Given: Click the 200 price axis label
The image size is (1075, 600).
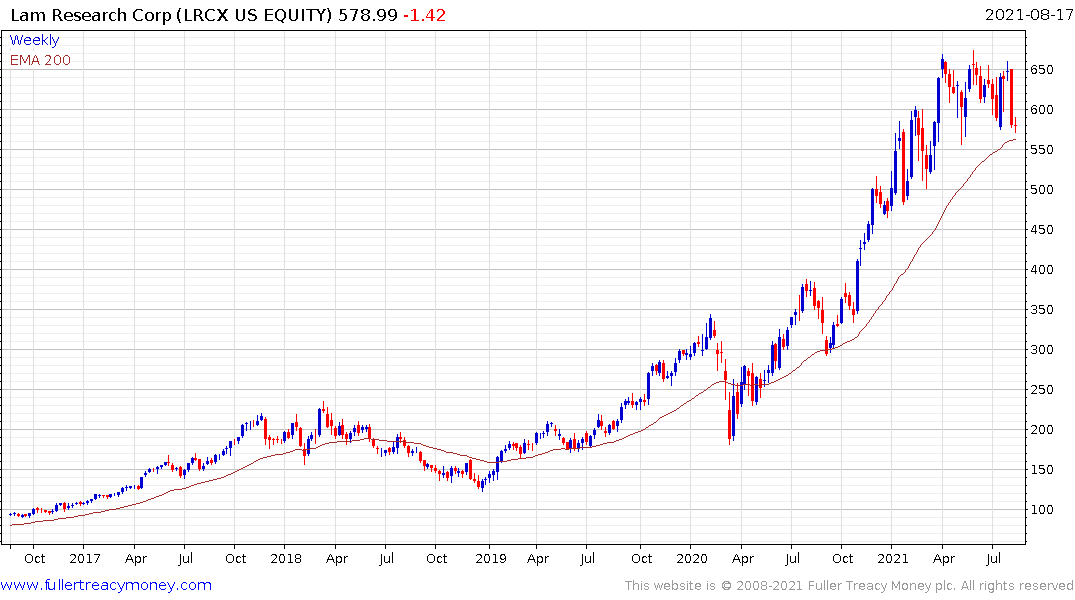Looking at the screenshot, I should point(1041,430).
